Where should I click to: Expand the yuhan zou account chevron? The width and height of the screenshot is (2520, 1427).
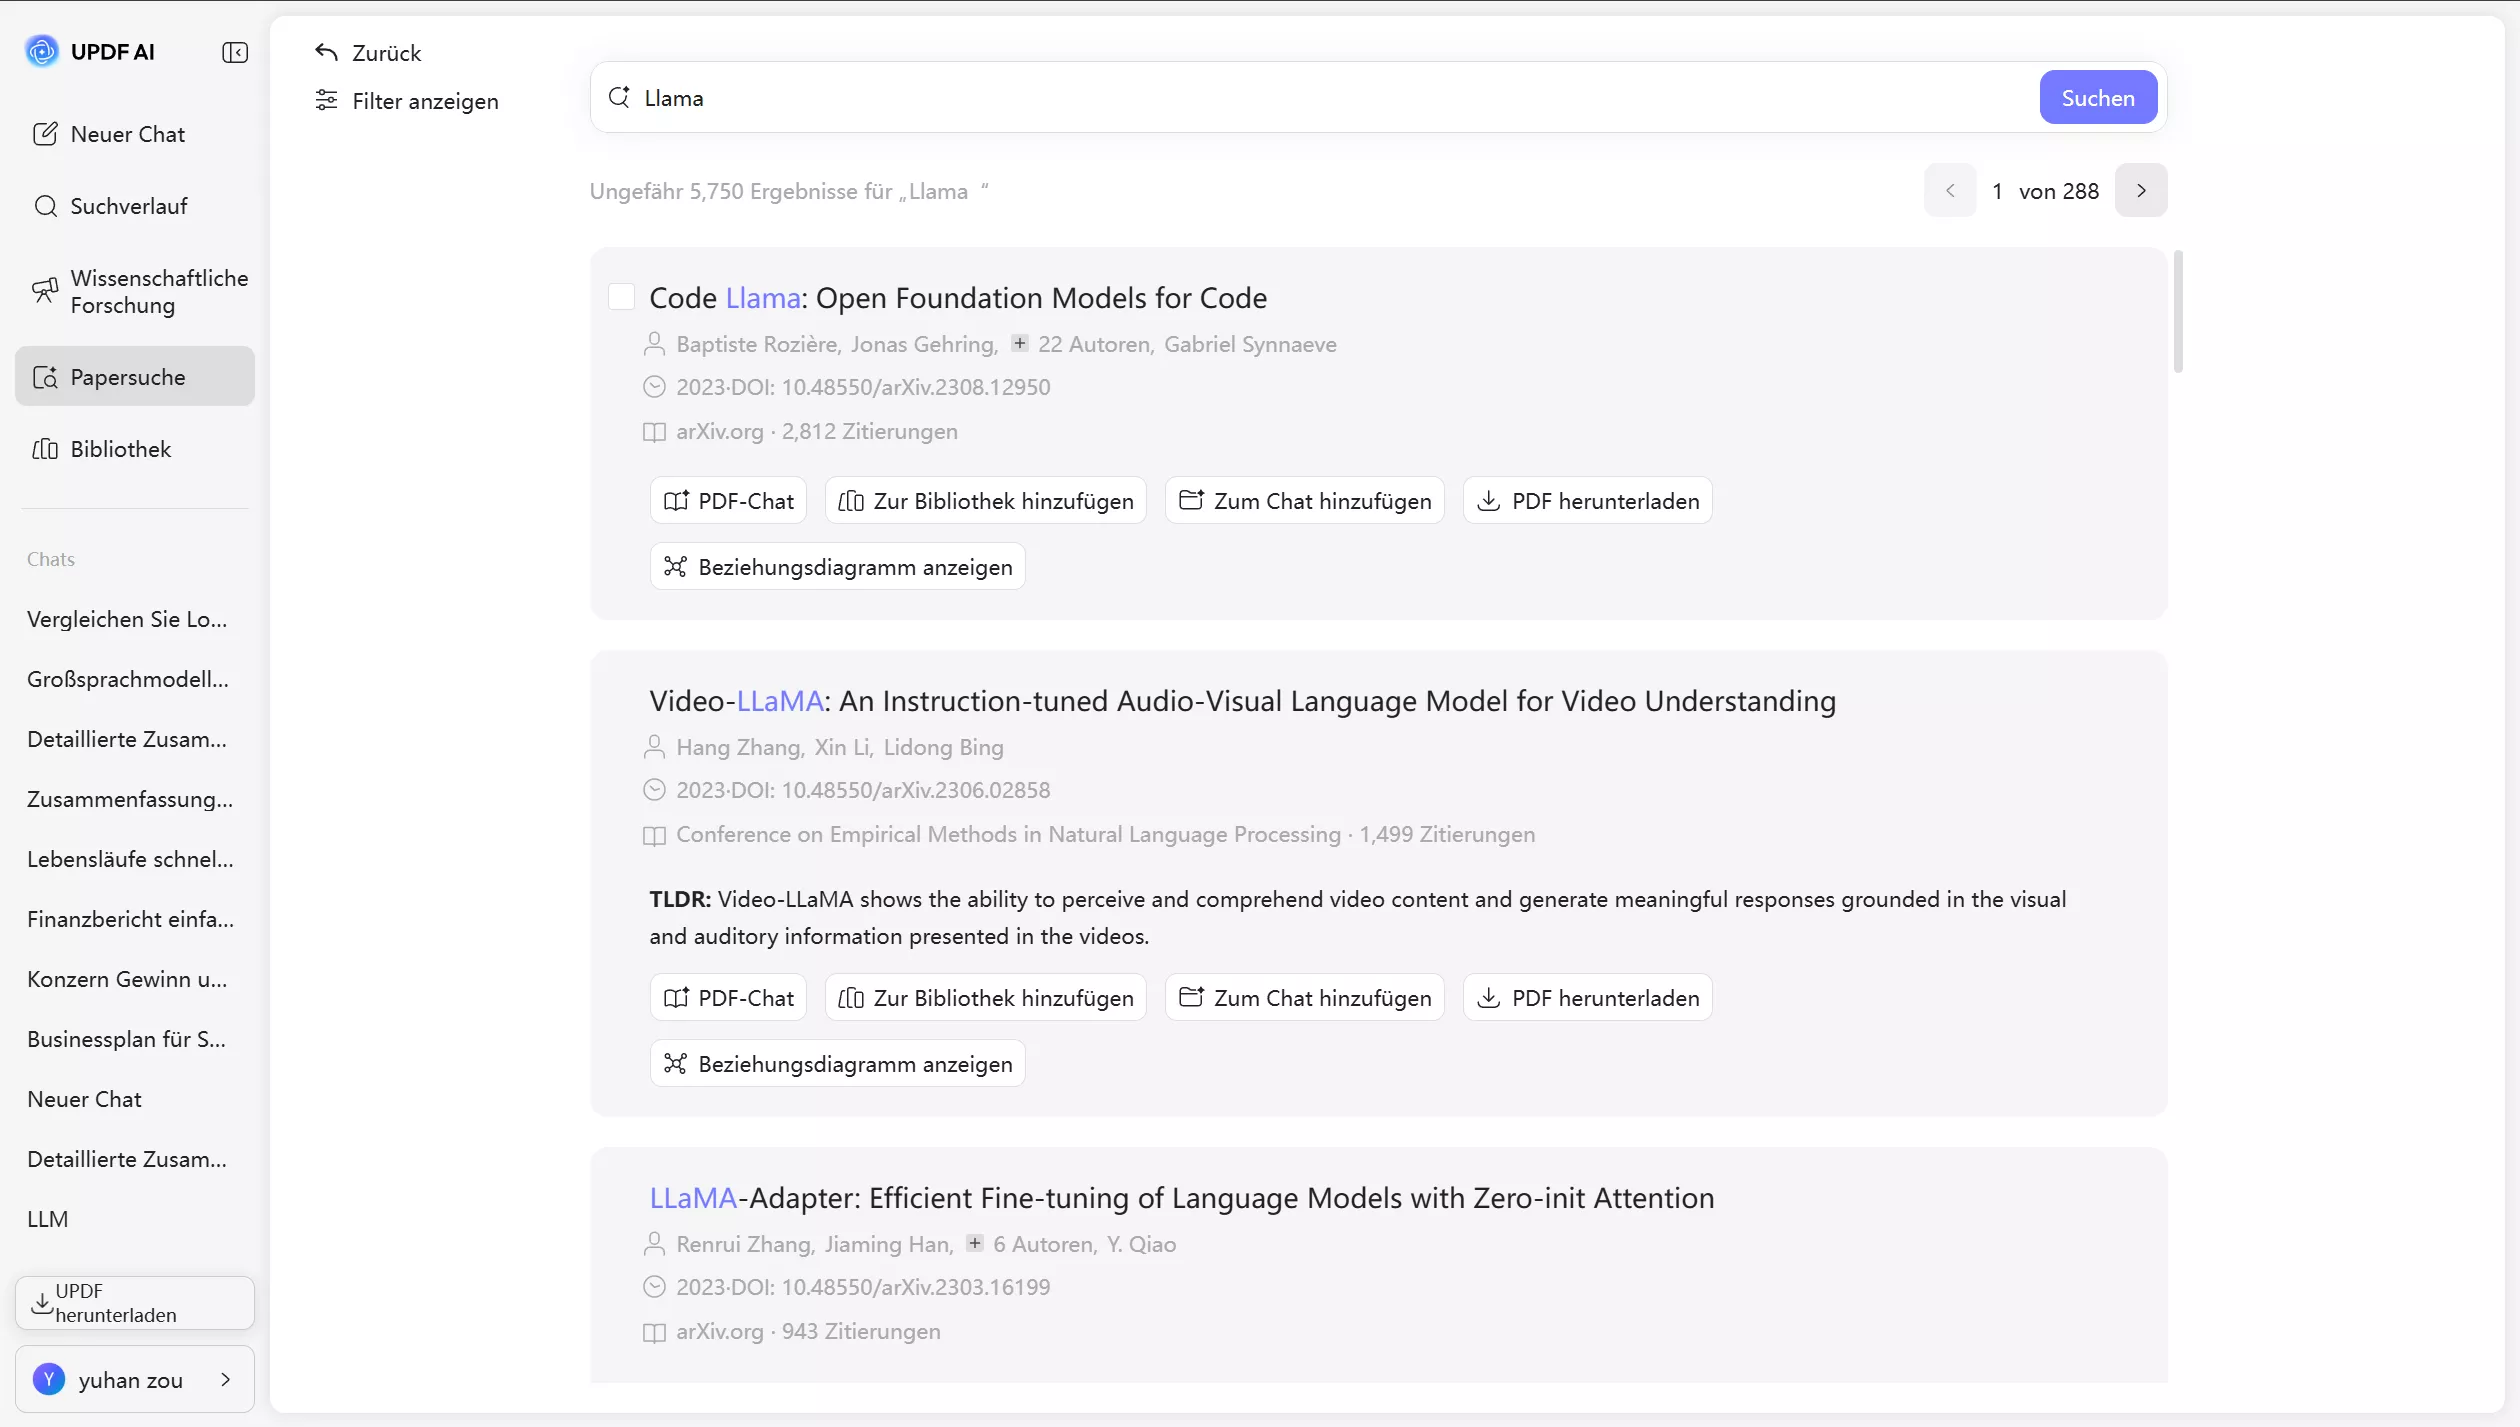(226, 1379)
